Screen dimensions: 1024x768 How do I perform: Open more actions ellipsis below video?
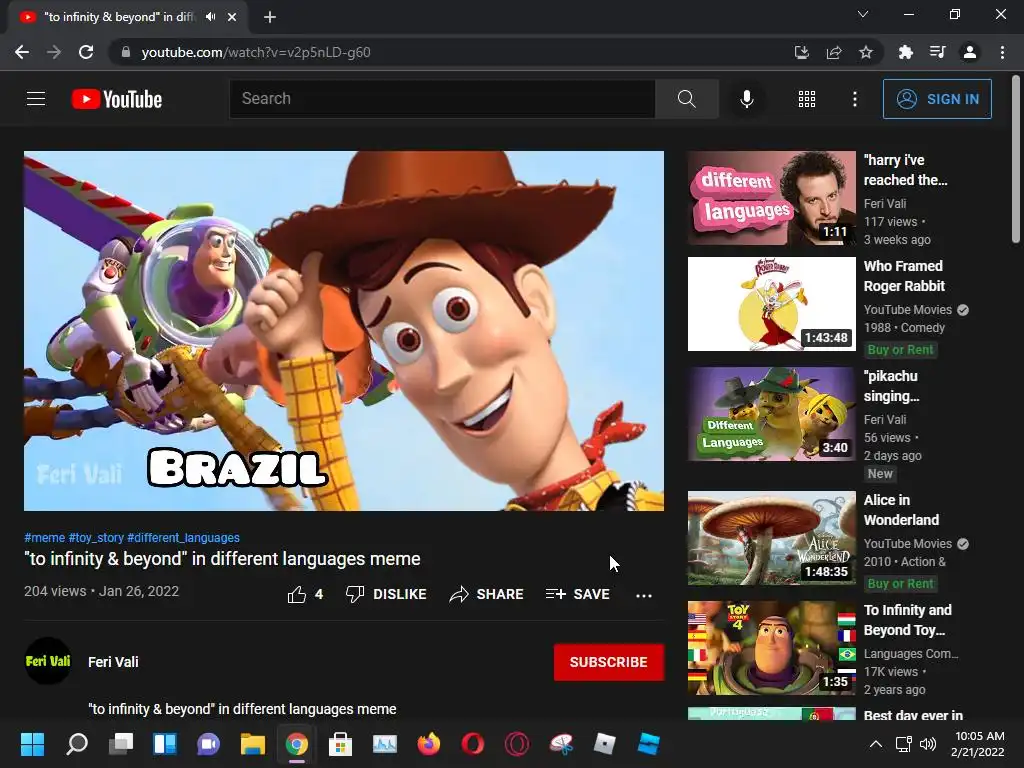tap(644, 595)
